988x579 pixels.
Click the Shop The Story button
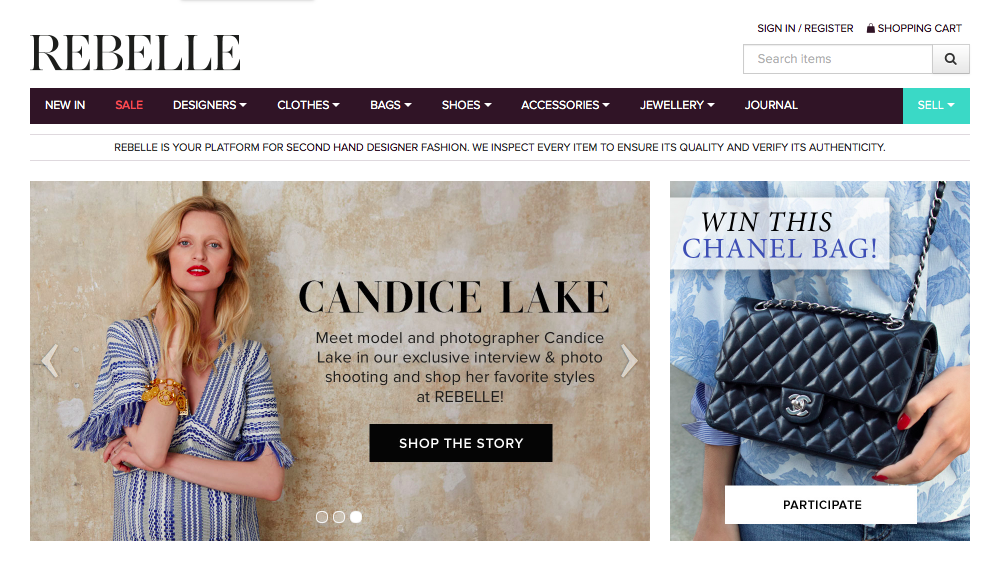(461, 443)
